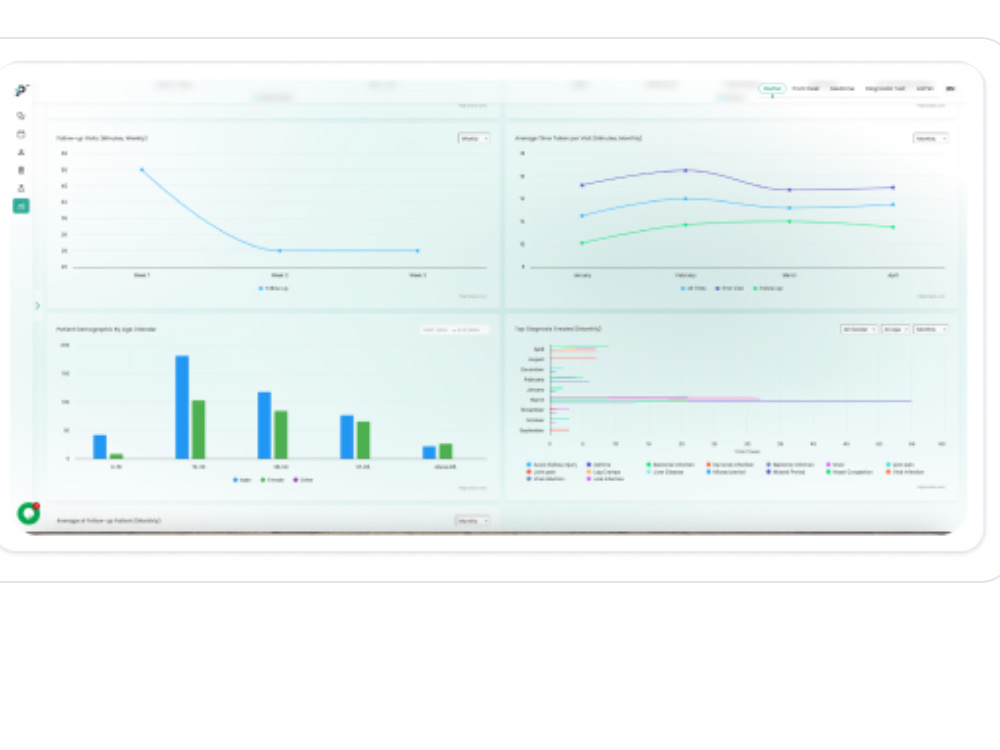The height and width of the screenshot is (750, 1000).
Task: Toggle the Male legend item
Action: pos(242,480)
